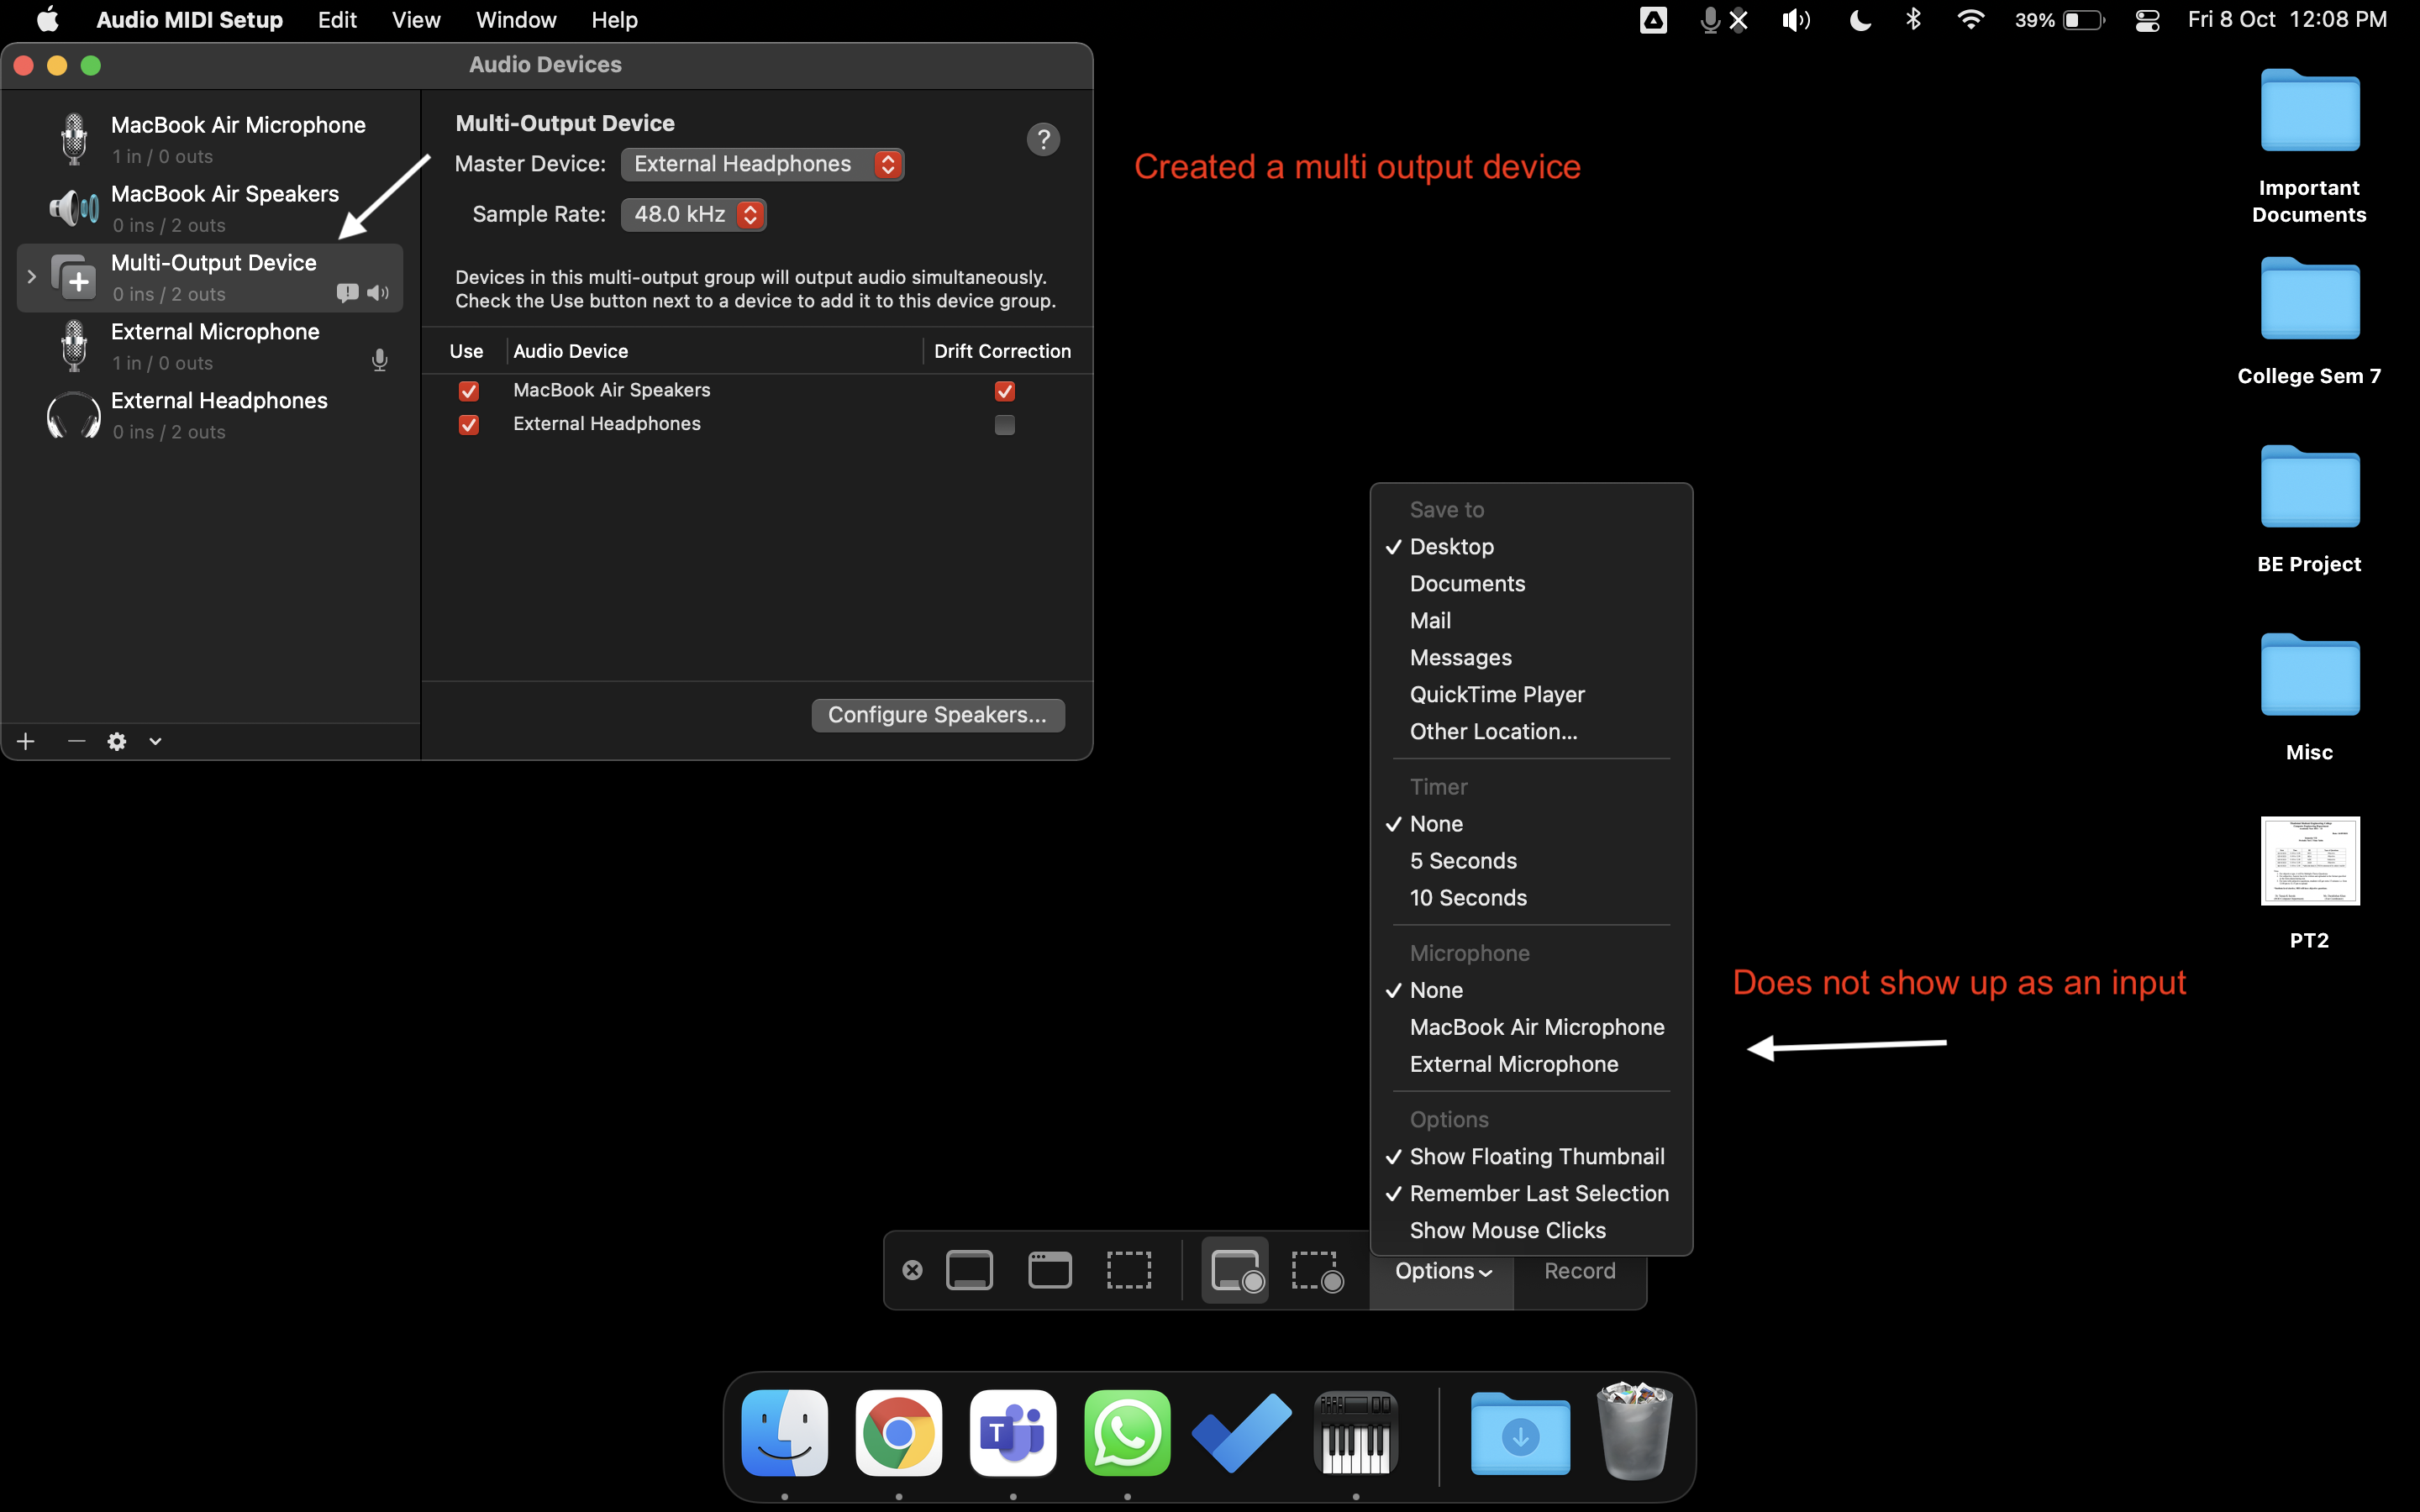Enable Drift Correction for External Headphones
Image resolution: width=2420 pixels, height=1512 pixels.
1004,425
